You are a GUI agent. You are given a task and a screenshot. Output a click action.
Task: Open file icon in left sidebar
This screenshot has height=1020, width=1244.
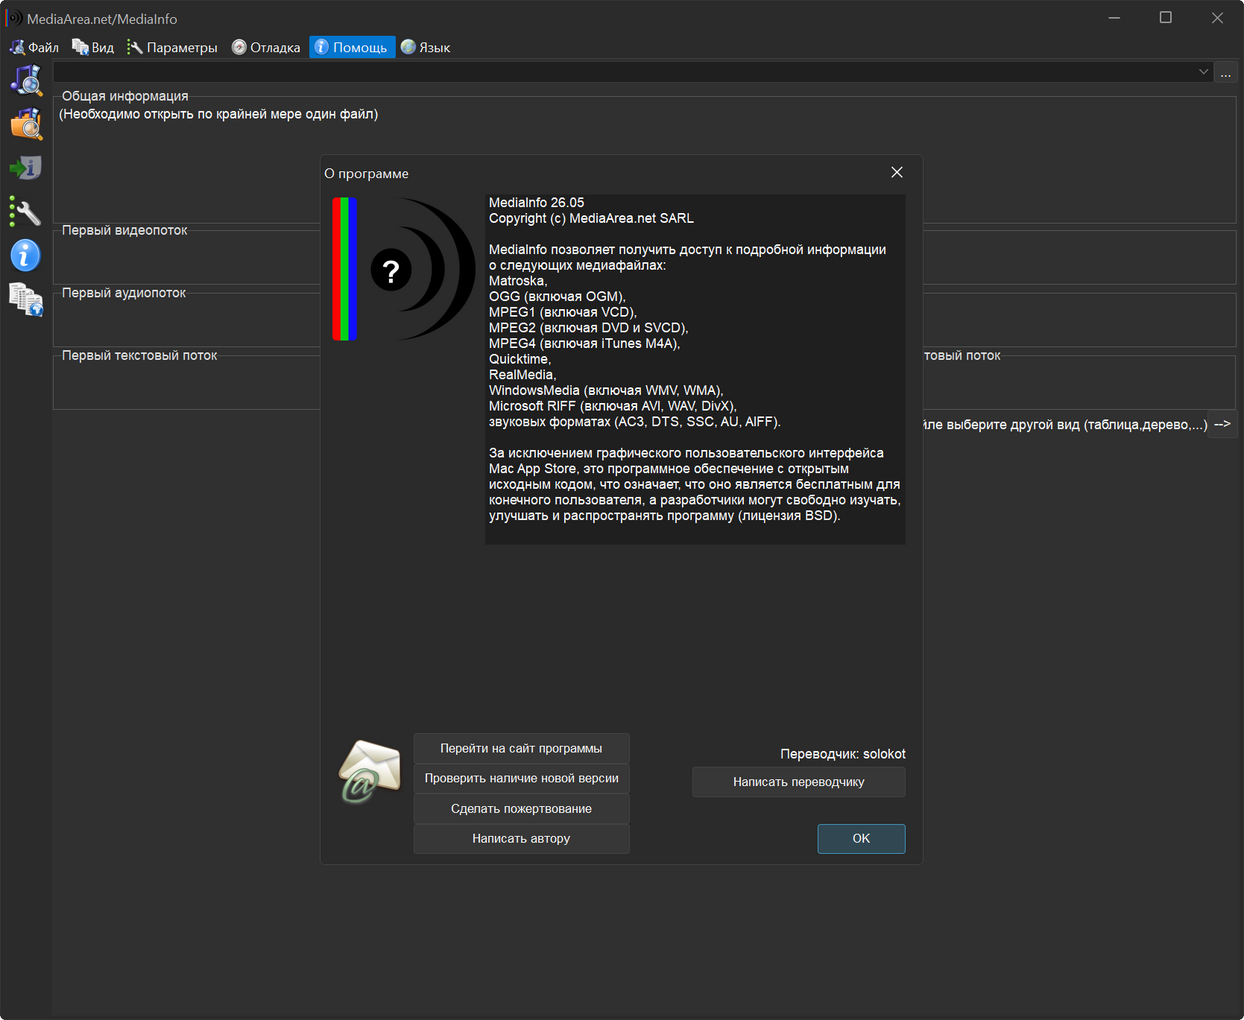[x=26, y=80]
